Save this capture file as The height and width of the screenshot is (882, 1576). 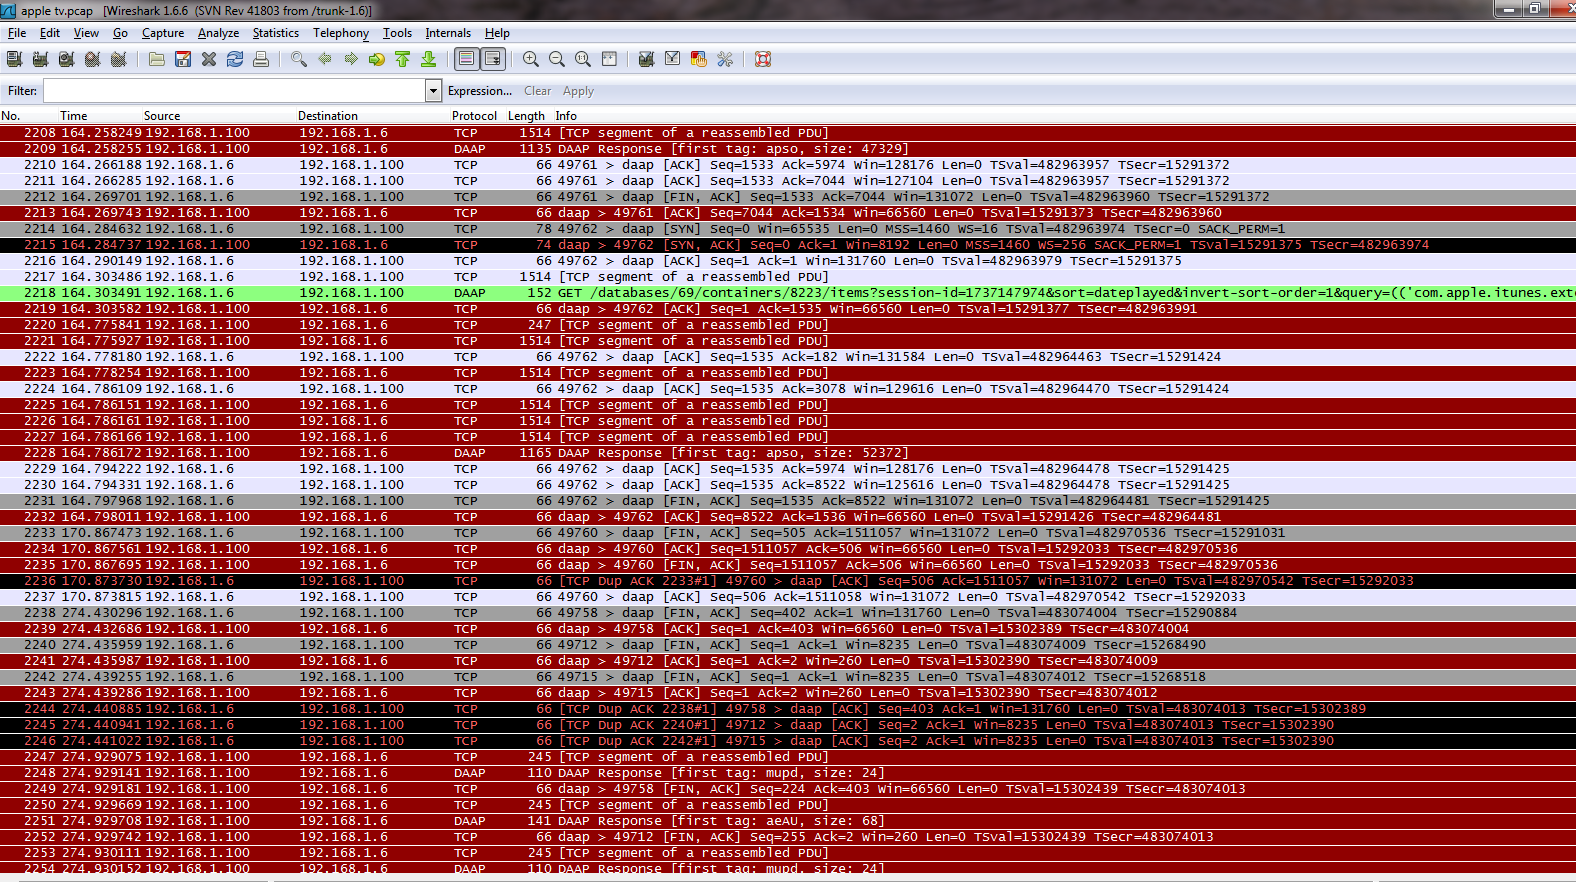183,59
